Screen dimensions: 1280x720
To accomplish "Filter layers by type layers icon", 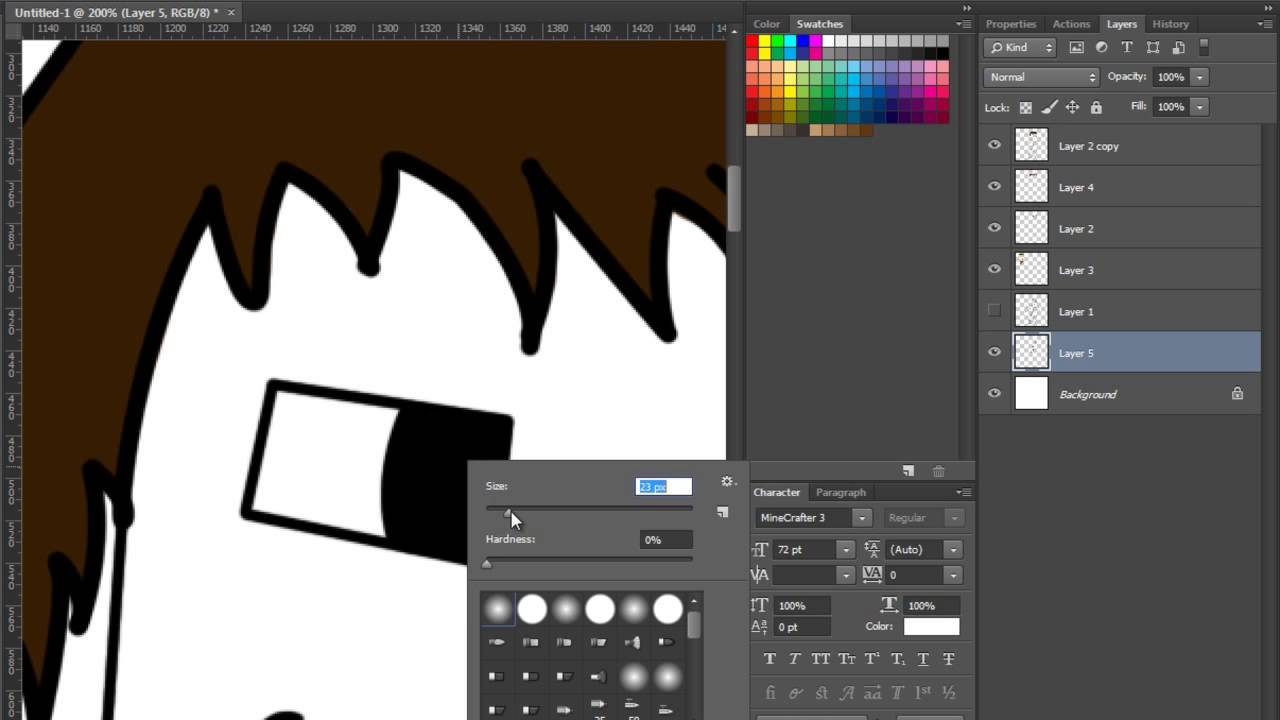I will [x=1127, y=47].
